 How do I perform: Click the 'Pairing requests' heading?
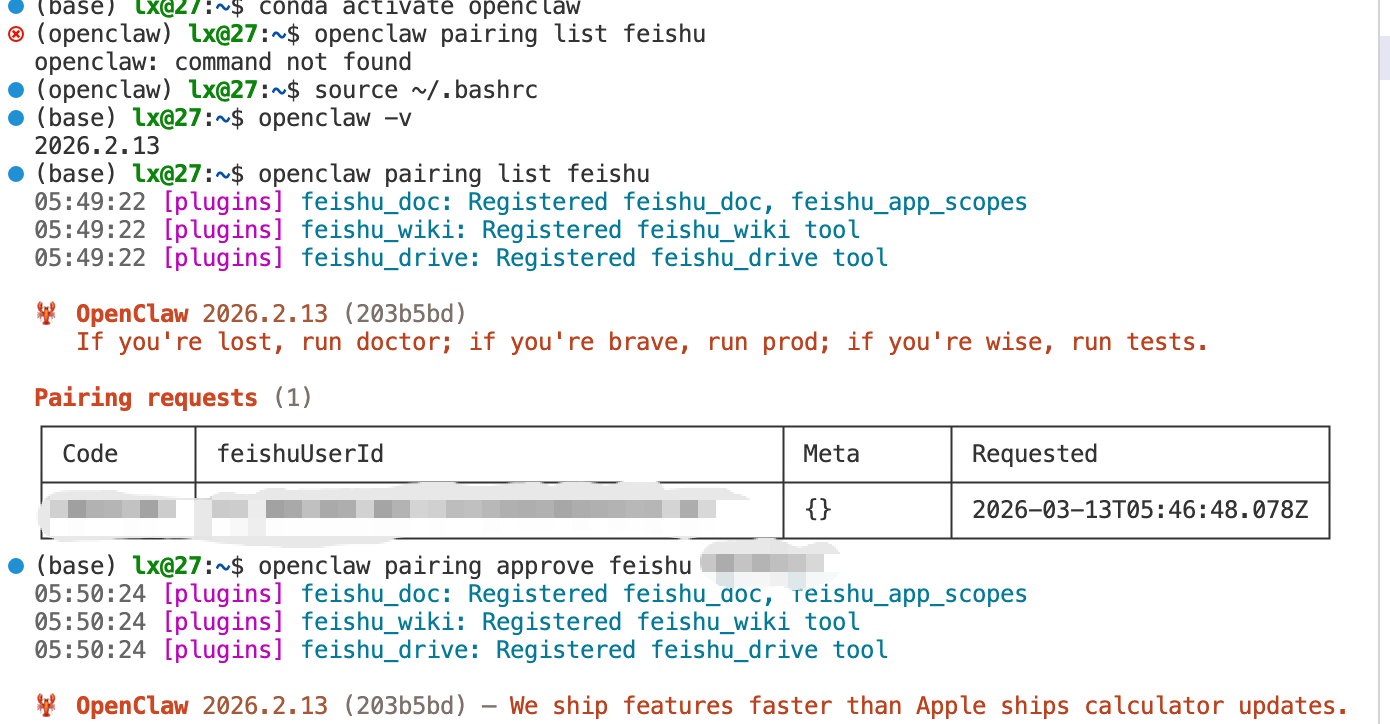pos(146,398)
